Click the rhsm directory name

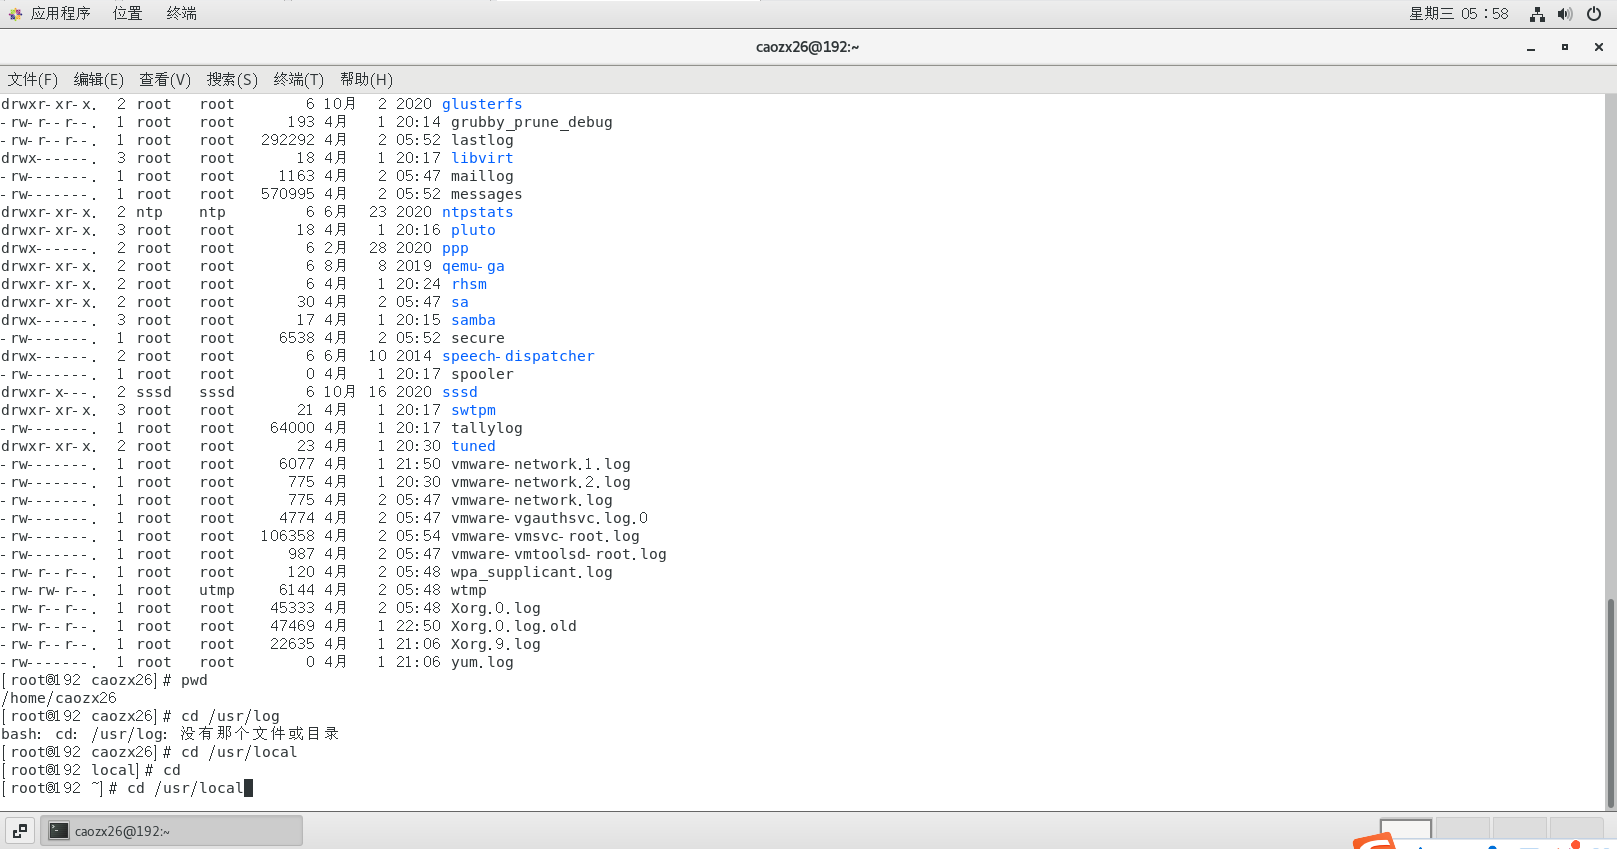tap(469, 284)
